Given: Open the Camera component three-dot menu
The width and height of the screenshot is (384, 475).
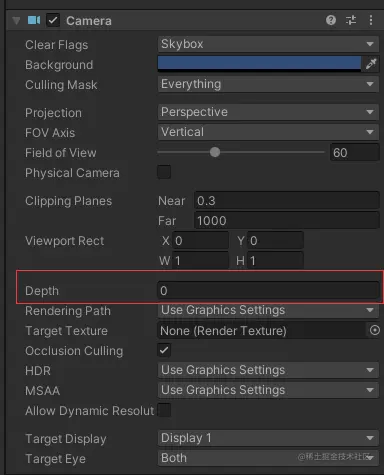Looking at the screenshot, I should point(371,20).
